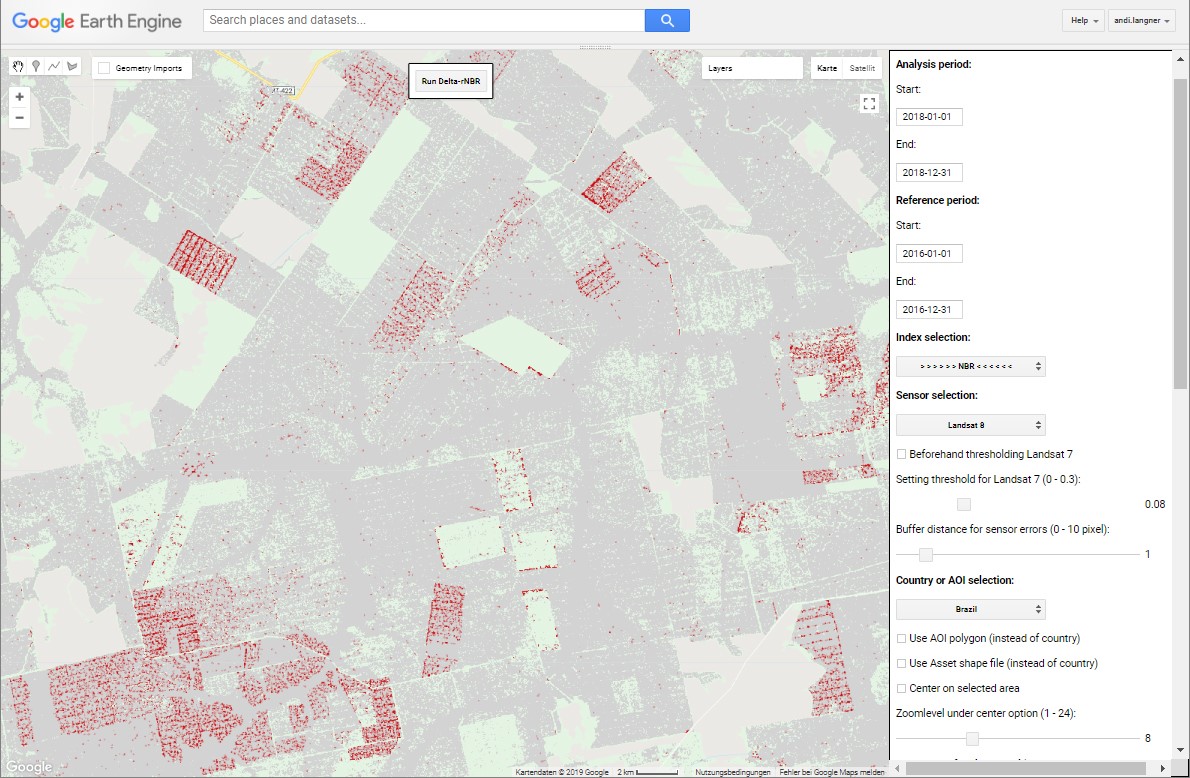Image resolution: width=1190 pixels, height=778 pixels.
Task: Click the panel resize handle above map
Action: pos(595,47)
